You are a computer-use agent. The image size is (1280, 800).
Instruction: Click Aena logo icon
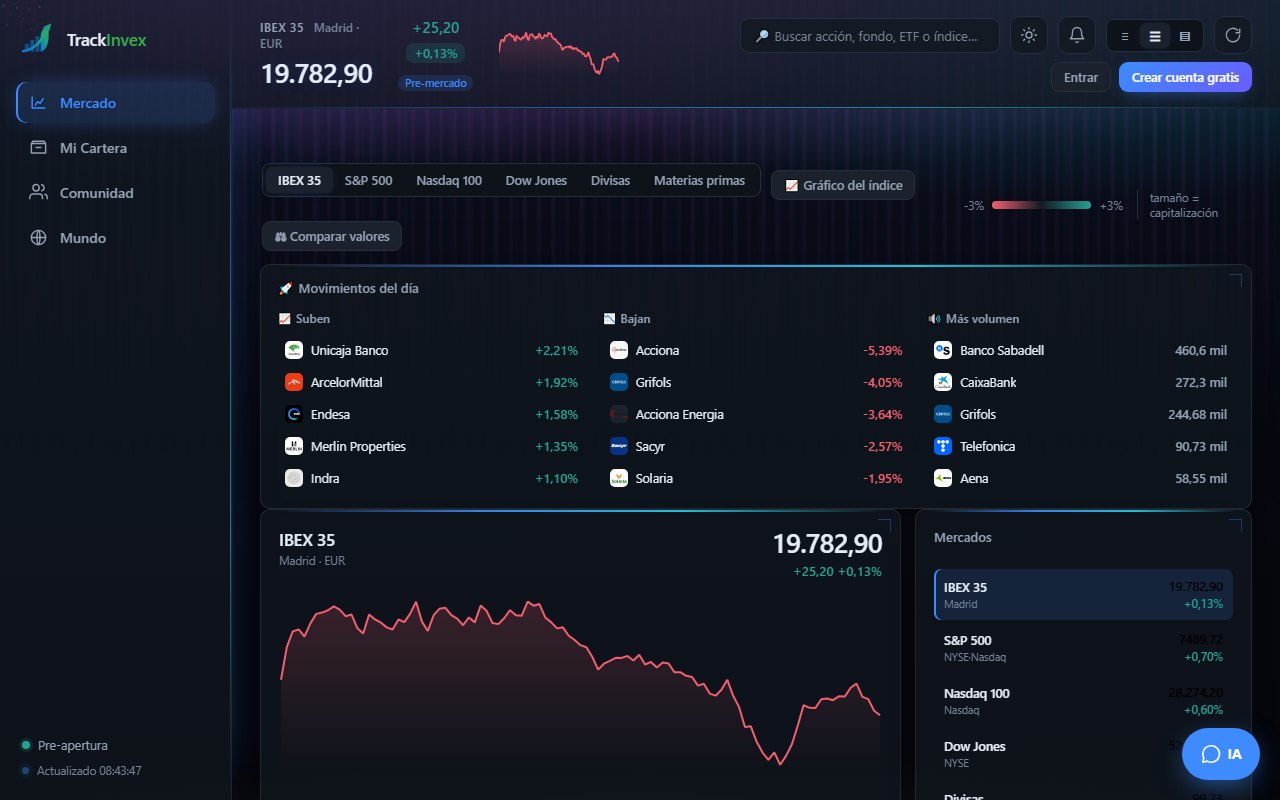point(943,478)
